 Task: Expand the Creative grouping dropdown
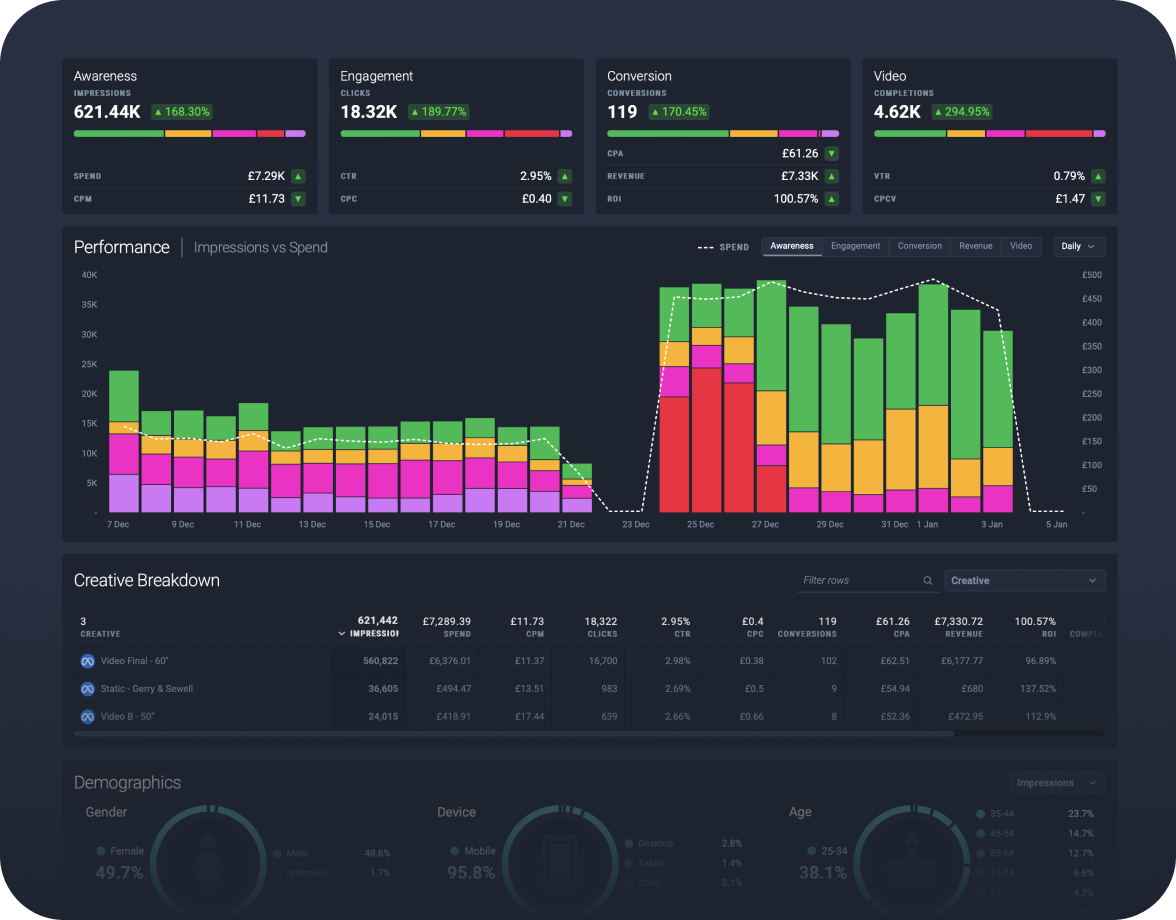point(1024,581)
